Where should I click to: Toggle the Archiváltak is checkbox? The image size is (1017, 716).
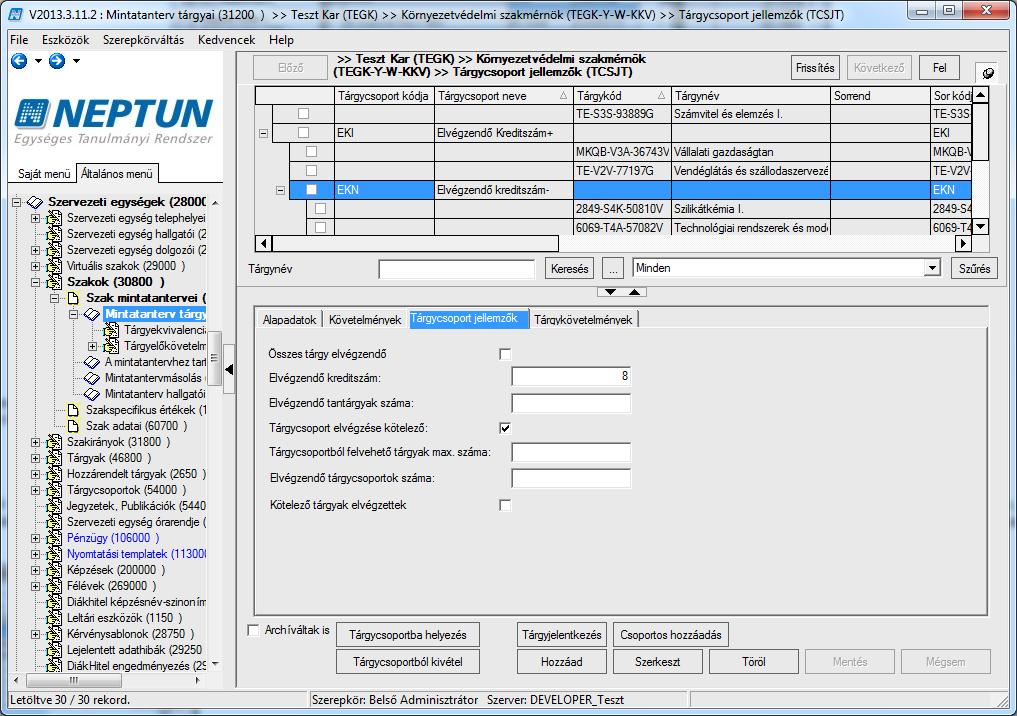pos(254,630)
